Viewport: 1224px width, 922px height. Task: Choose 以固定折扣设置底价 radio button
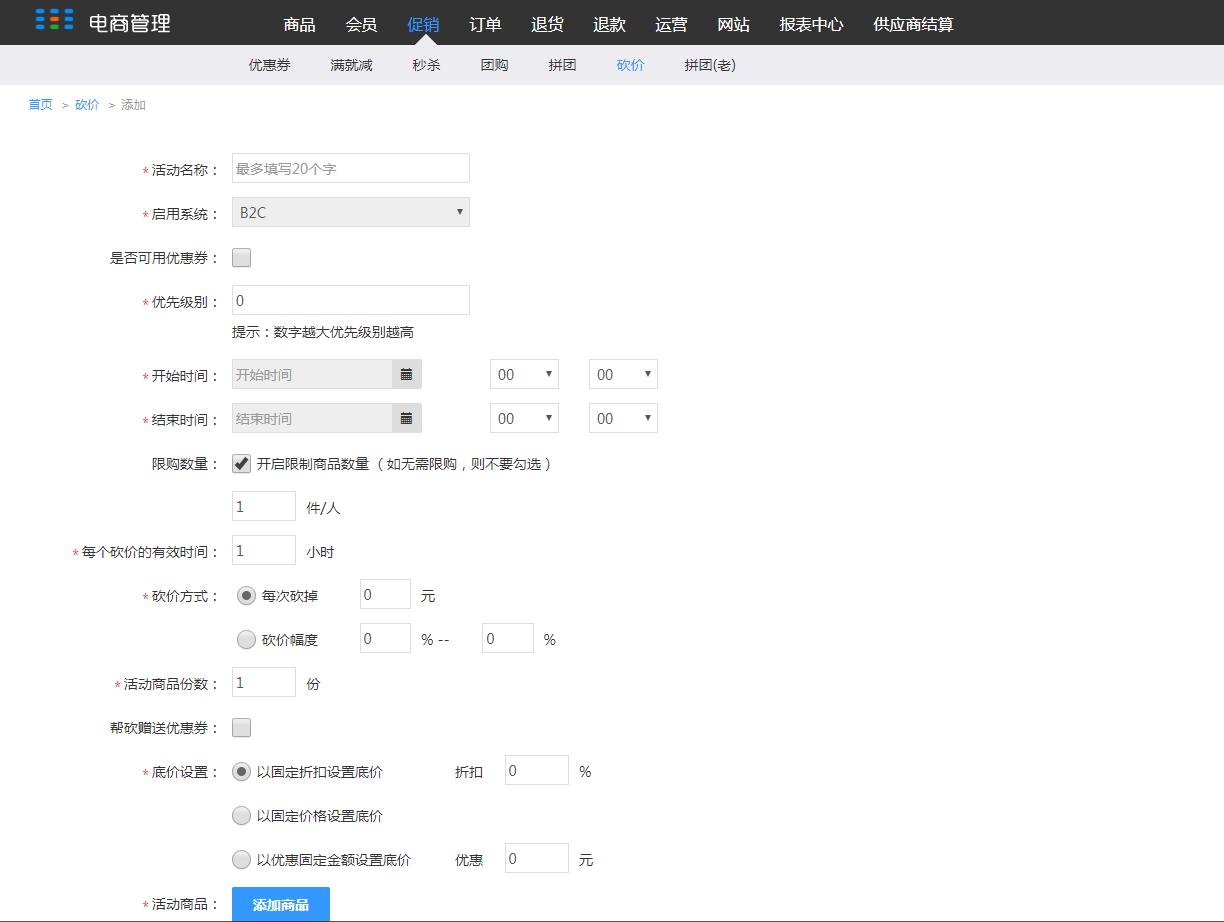click(x=241, y=771)
